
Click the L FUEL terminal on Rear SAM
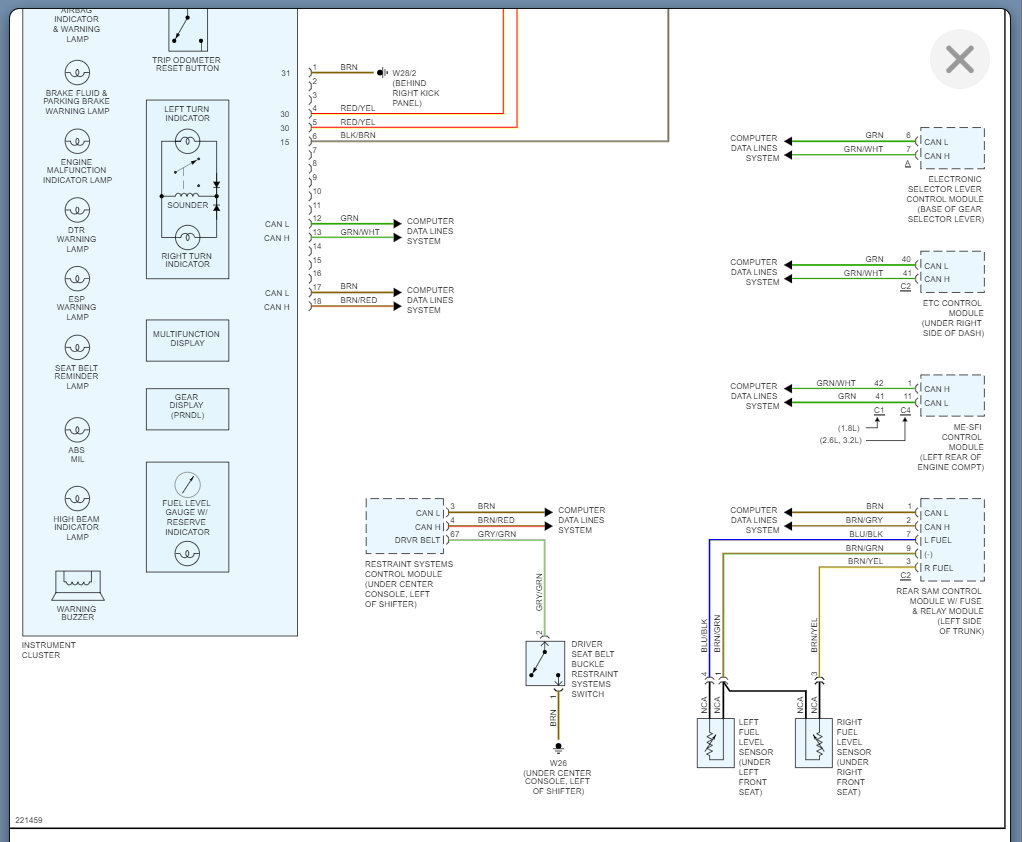(x=938, y=540)
